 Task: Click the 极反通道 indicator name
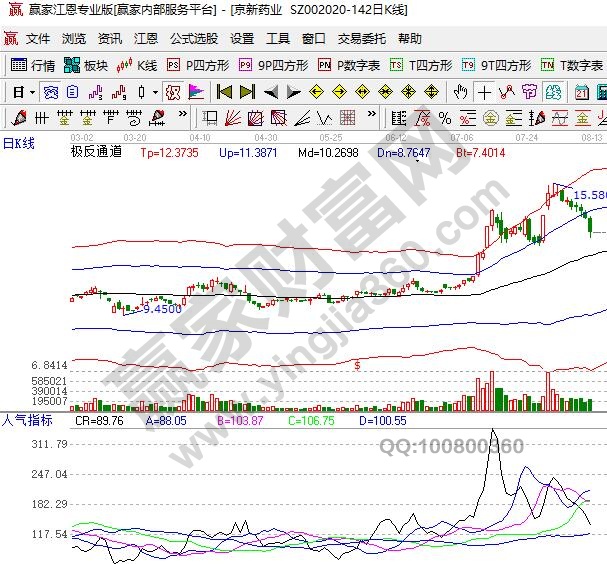tap(95, 153)
